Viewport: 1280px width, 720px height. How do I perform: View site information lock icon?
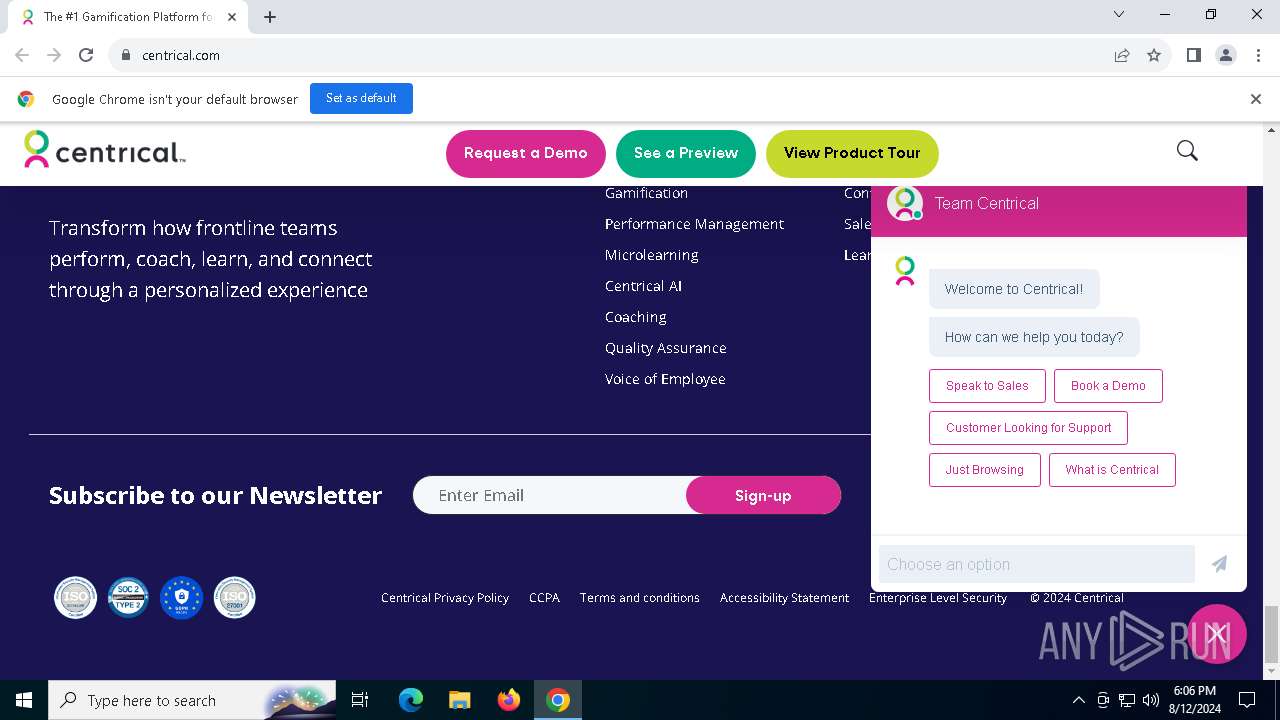coord(126,56)
